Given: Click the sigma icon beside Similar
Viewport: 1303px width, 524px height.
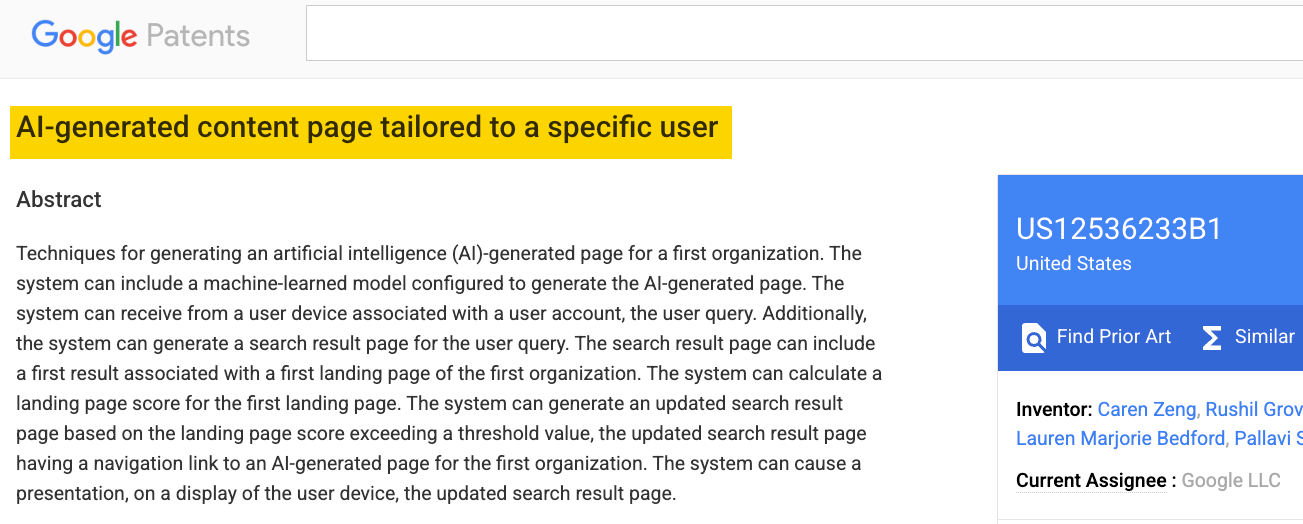Looking at the screenshot, I should point(1211,338).
